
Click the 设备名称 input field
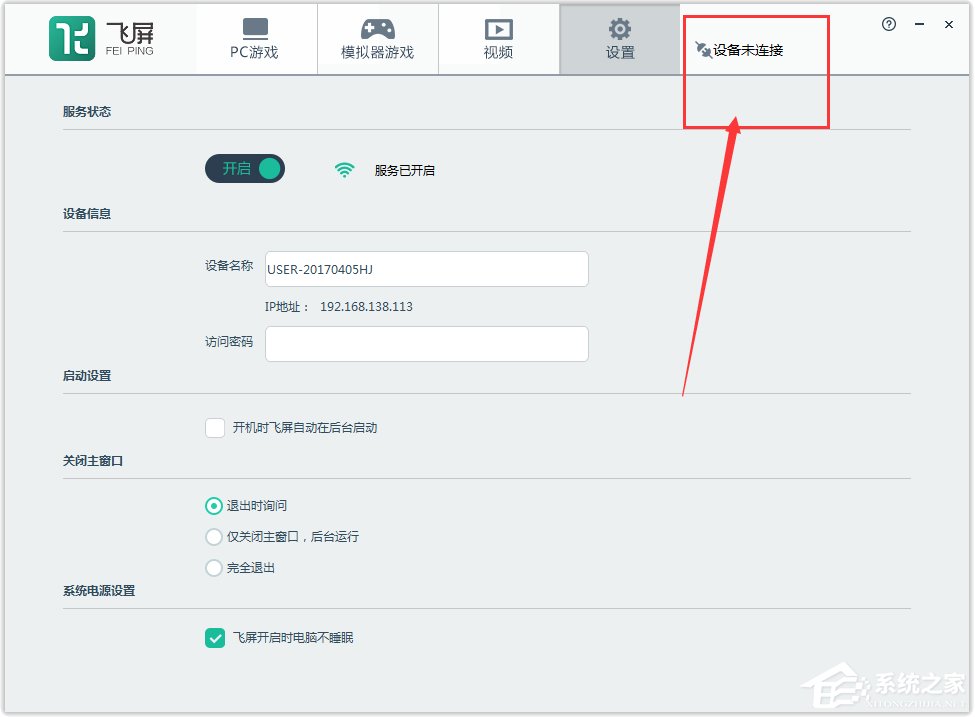[x=427, y=269]
